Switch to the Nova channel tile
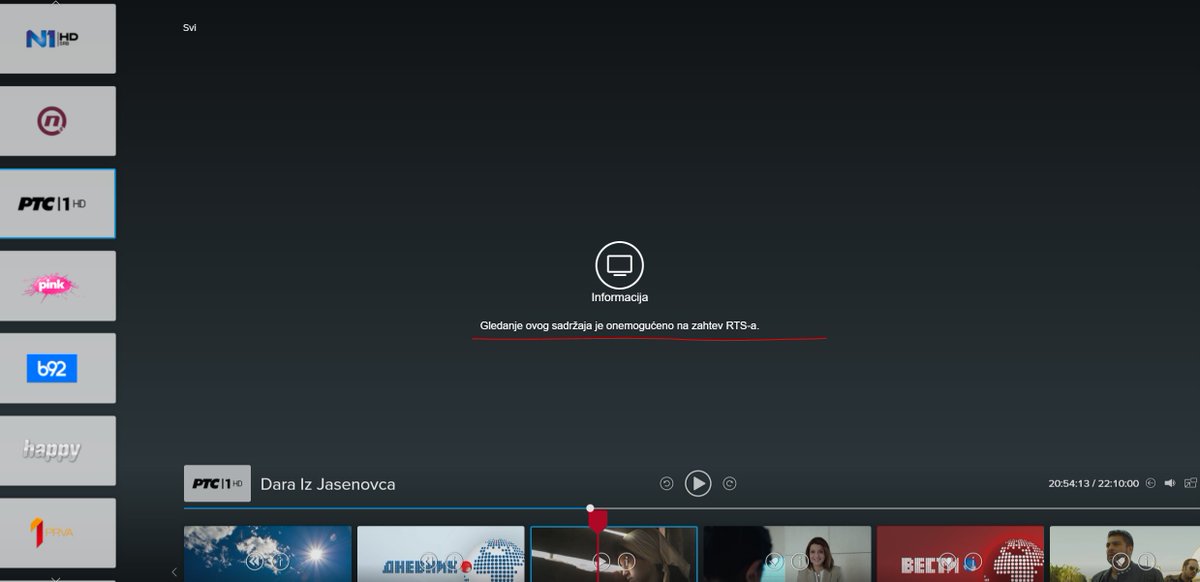The image size is (1200, 582). point(57,121)
